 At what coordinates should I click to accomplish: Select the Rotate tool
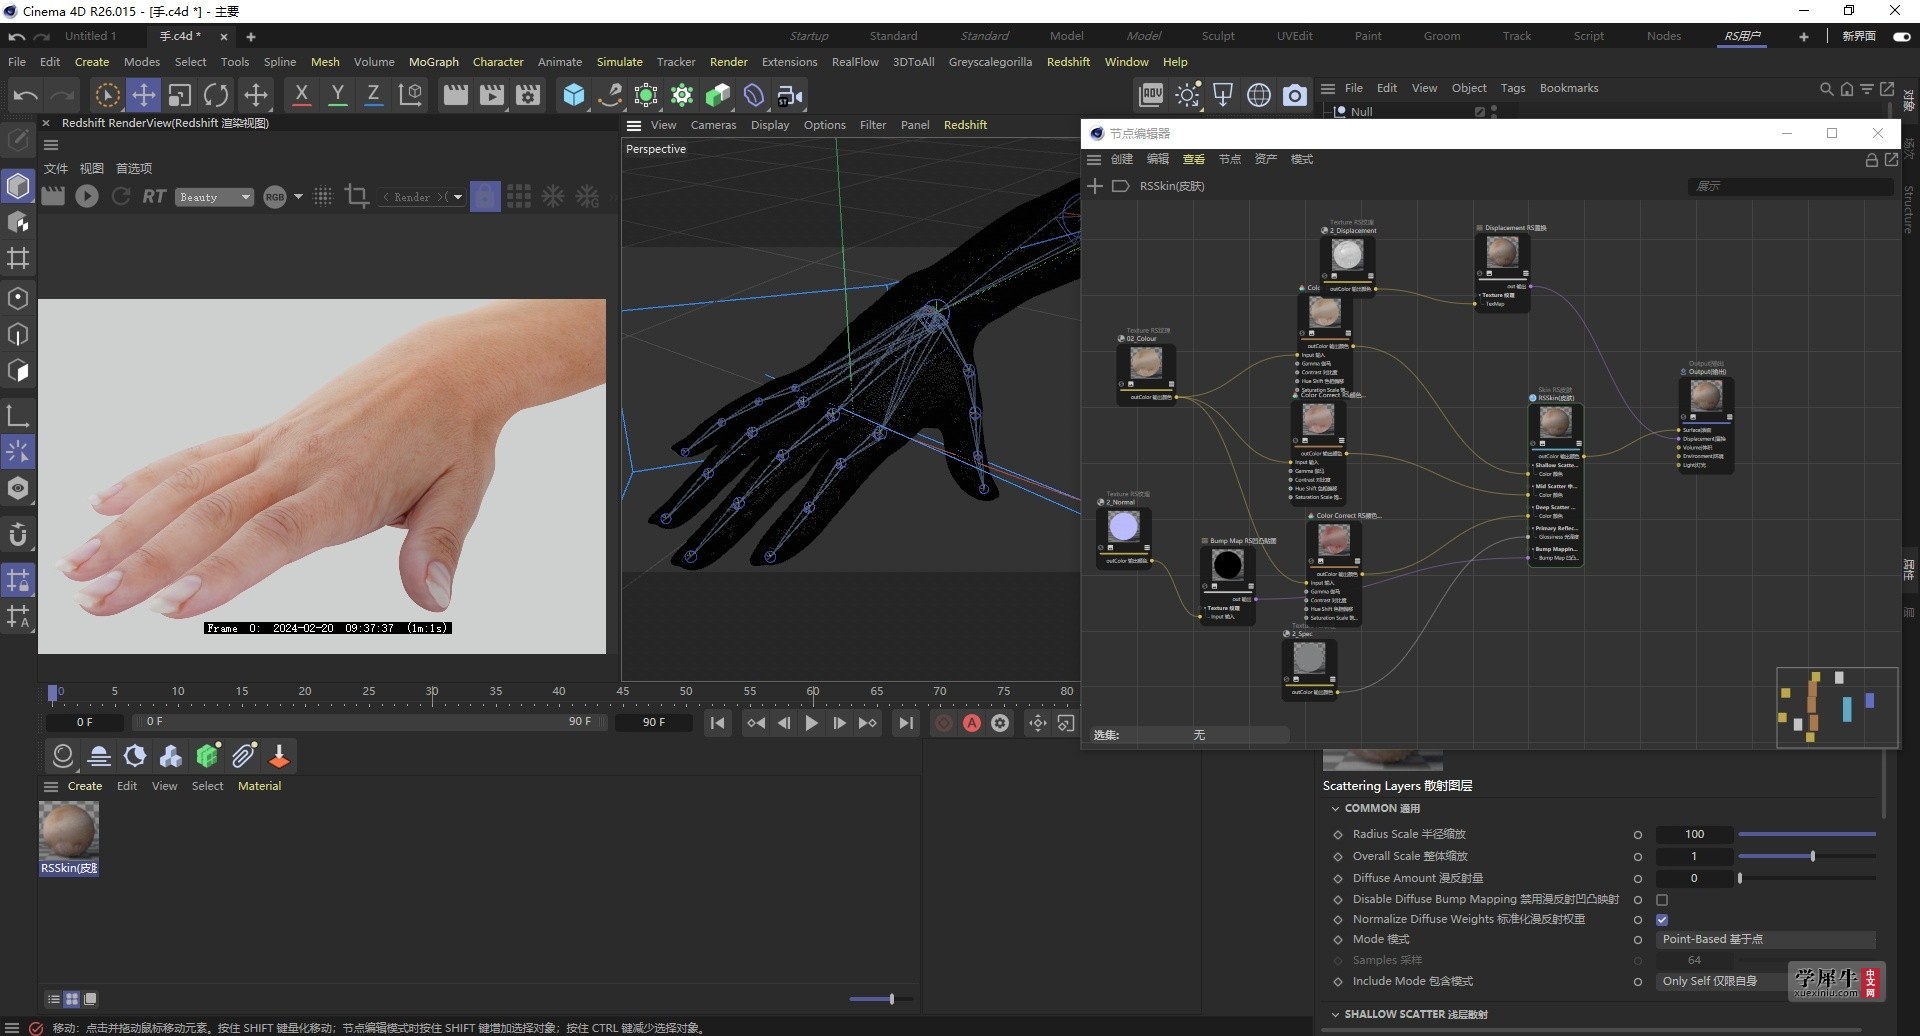[x=216, y=96]
